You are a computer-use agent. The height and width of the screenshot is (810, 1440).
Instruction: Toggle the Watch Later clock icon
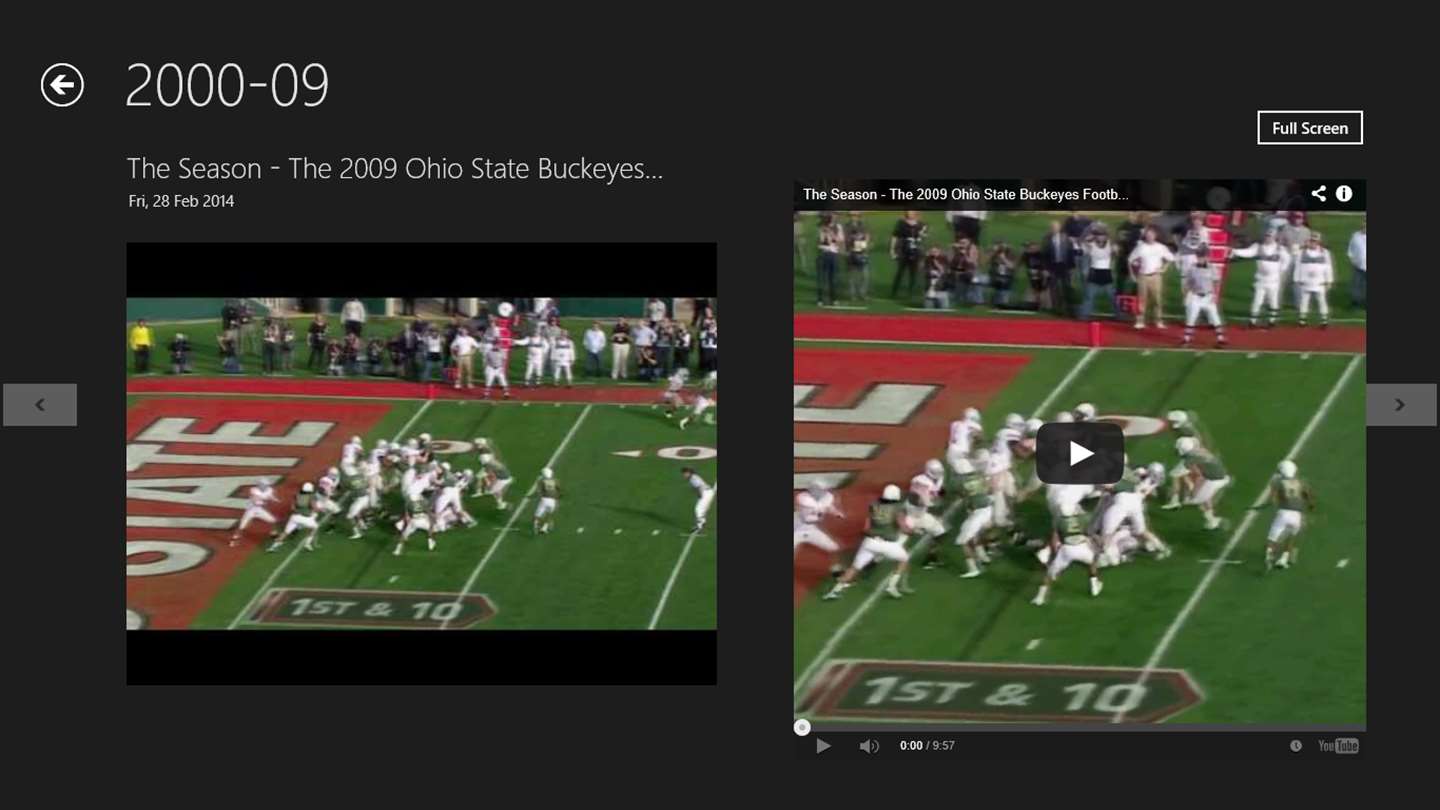[1296, 746]
